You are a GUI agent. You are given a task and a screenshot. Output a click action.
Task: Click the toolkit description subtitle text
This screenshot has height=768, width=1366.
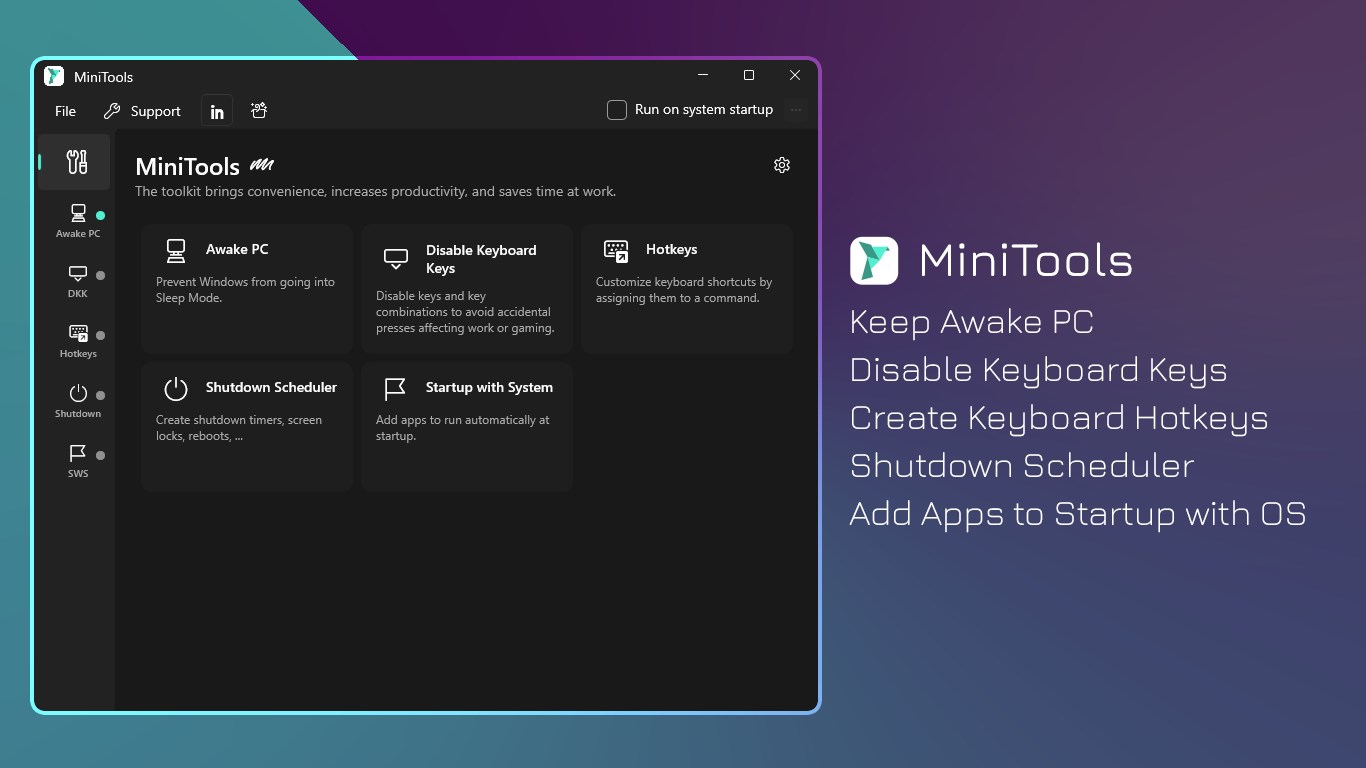click(375, 191)
